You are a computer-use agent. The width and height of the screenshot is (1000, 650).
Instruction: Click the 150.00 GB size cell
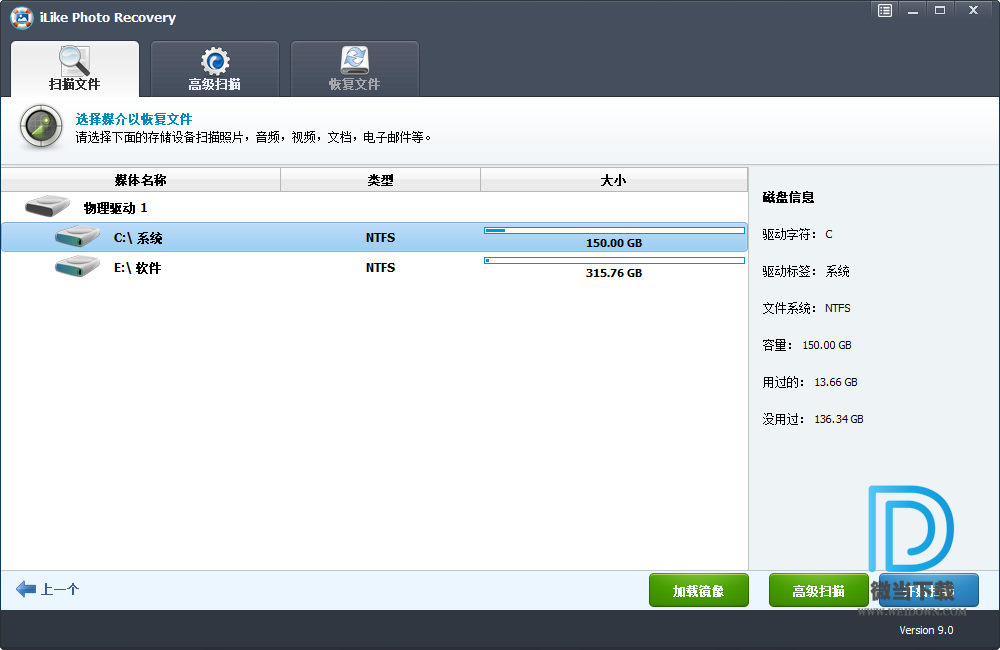(614, 243)
